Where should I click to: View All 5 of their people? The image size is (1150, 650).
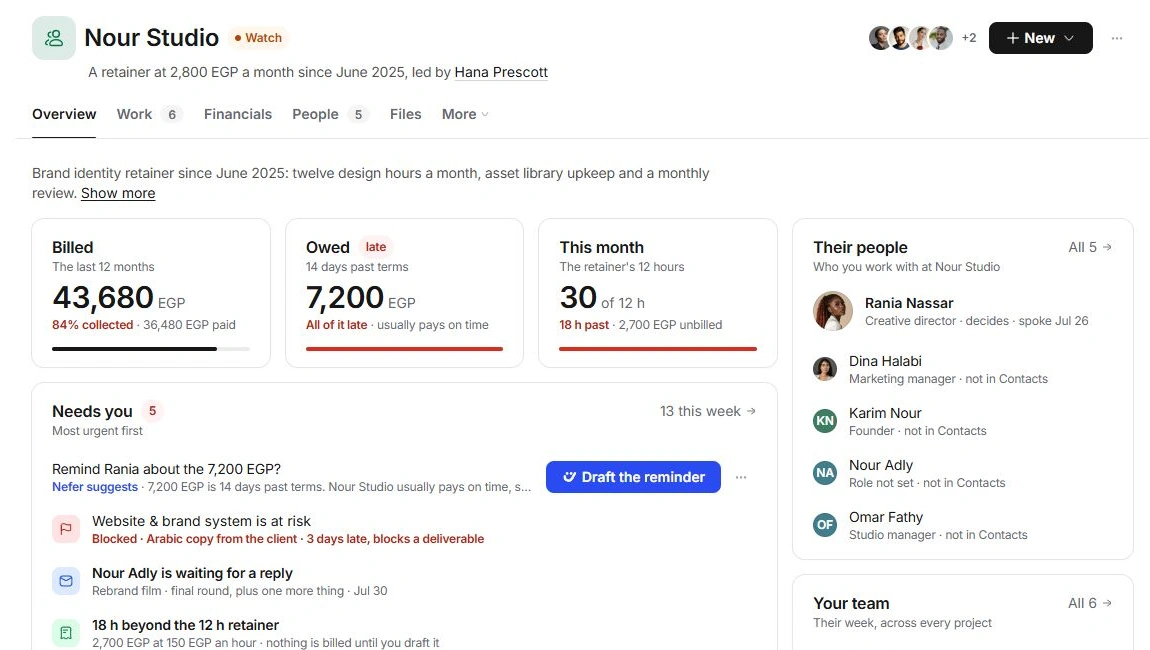[x=1090, y=247]
